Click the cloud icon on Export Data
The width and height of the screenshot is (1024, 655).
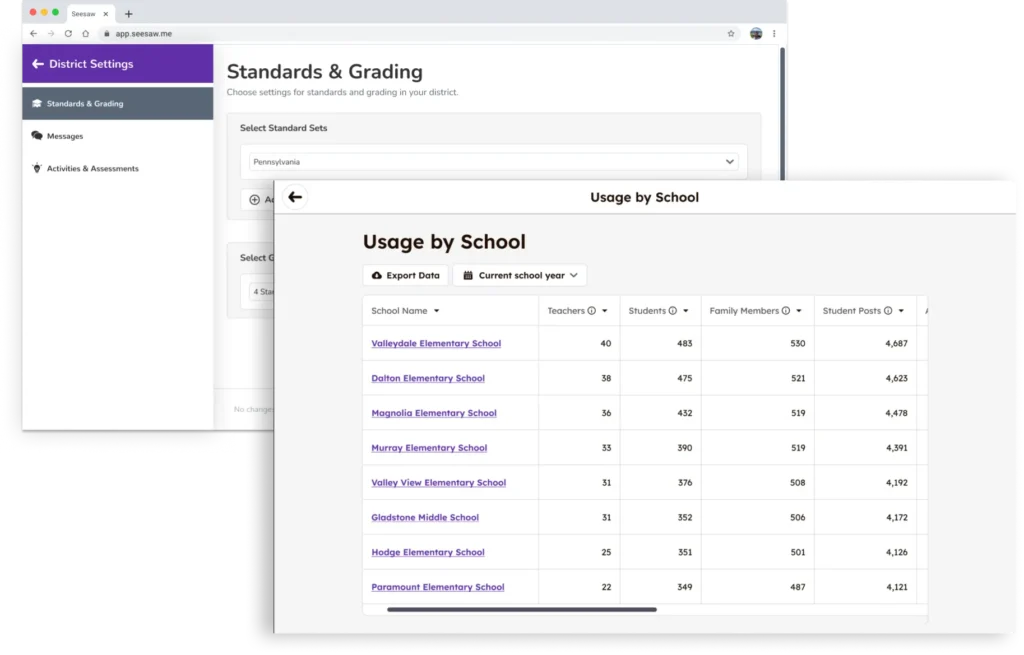point(377,276)
